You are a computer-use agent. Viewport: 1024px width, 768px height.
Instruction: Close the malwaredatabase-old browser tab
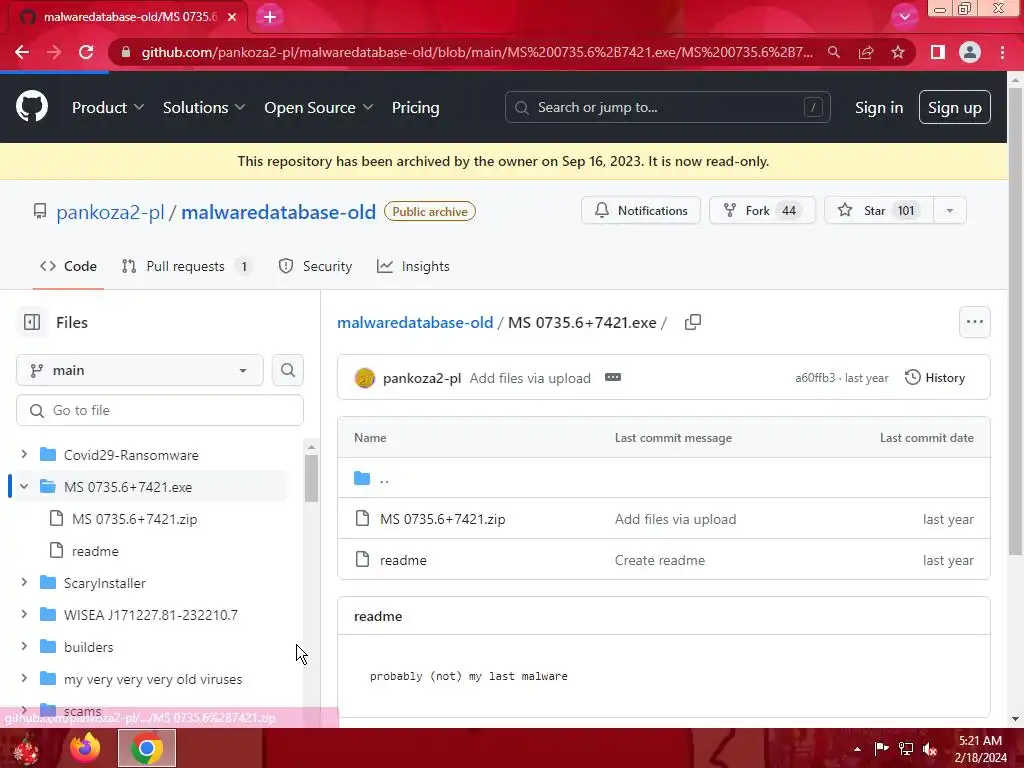(232, 17)
